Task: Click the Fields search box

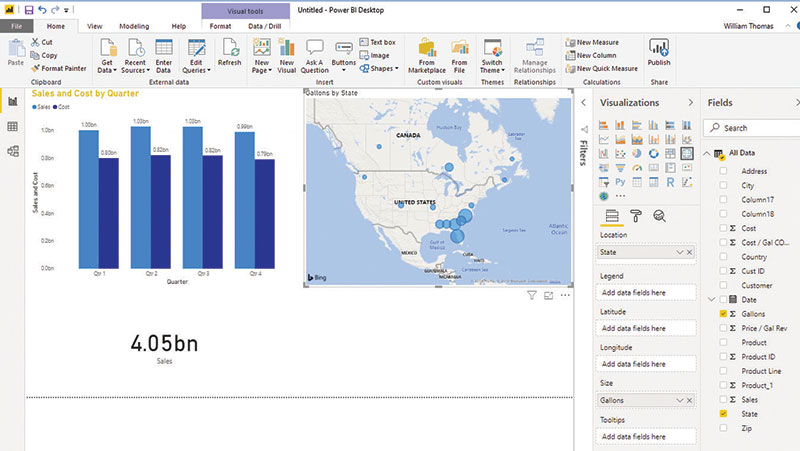Action: (755, 128)
